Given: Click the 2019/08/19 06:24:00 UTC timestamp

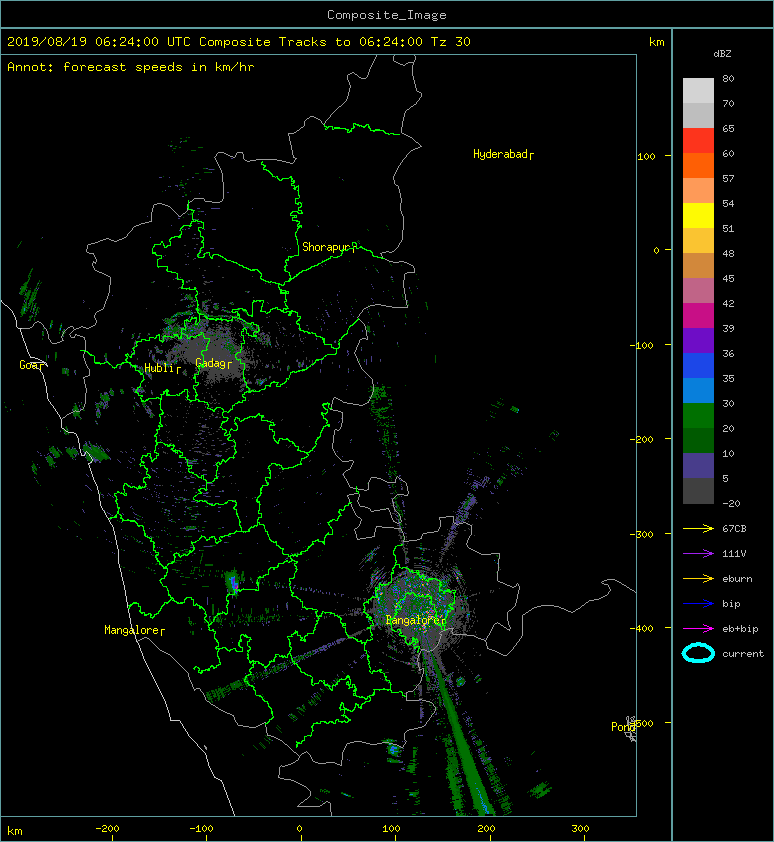Looking at the screenshot, I should (x=99, y=42).
